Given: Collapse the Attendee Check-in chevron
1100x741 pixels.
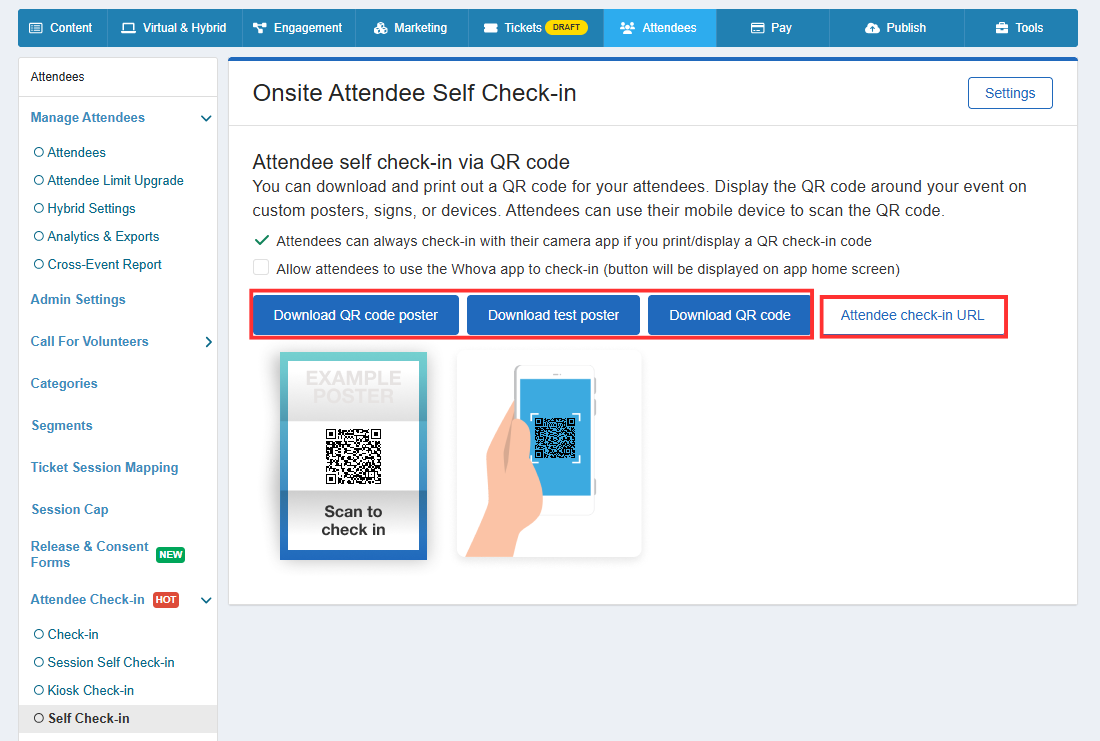Looking at the screenshot, I should coord(206,600).
